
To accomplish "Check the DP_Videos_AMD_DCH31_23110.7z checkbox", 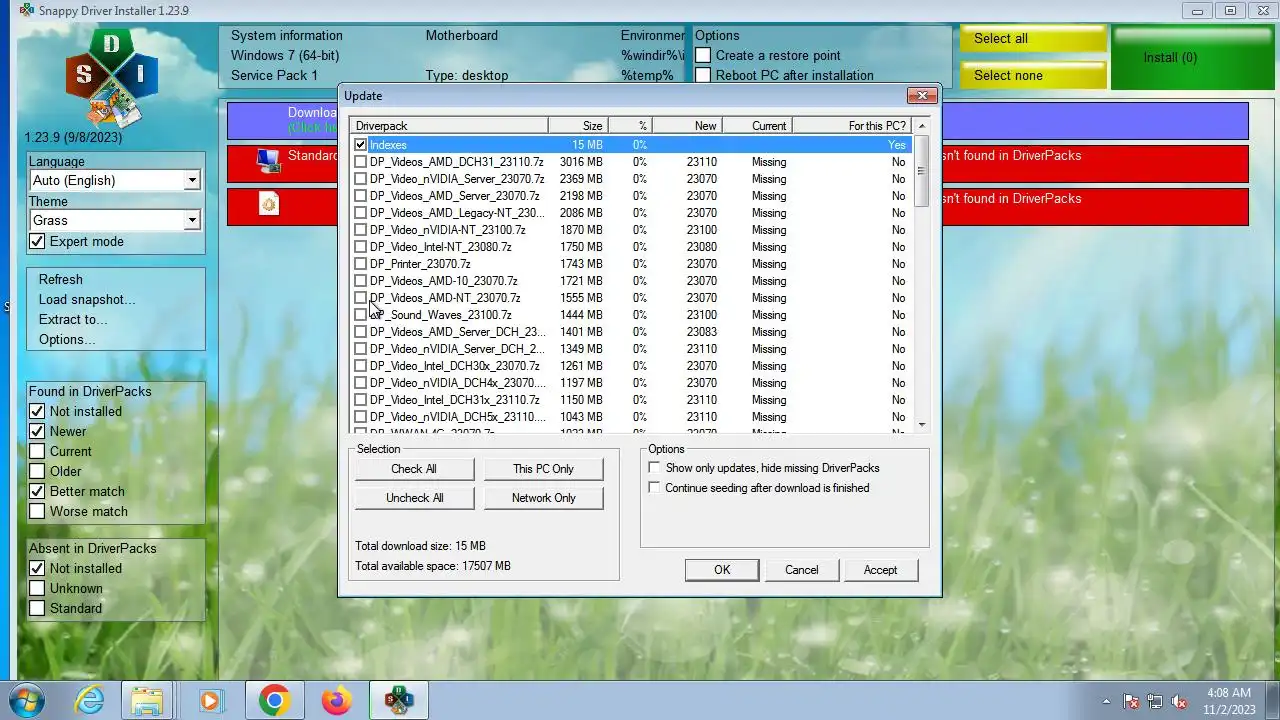I will click(361, 162).
